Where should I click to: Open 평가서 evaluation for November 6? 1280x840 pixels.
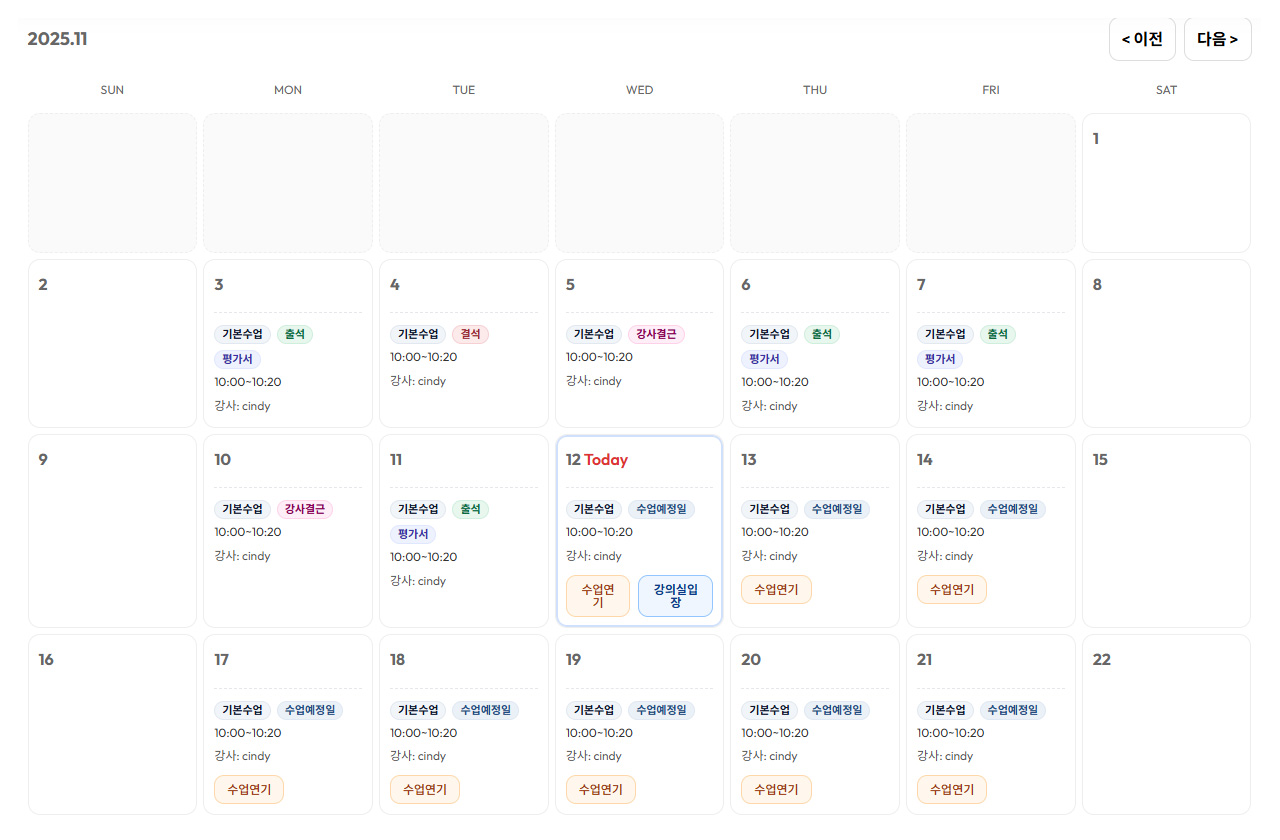tap(764, 359)
